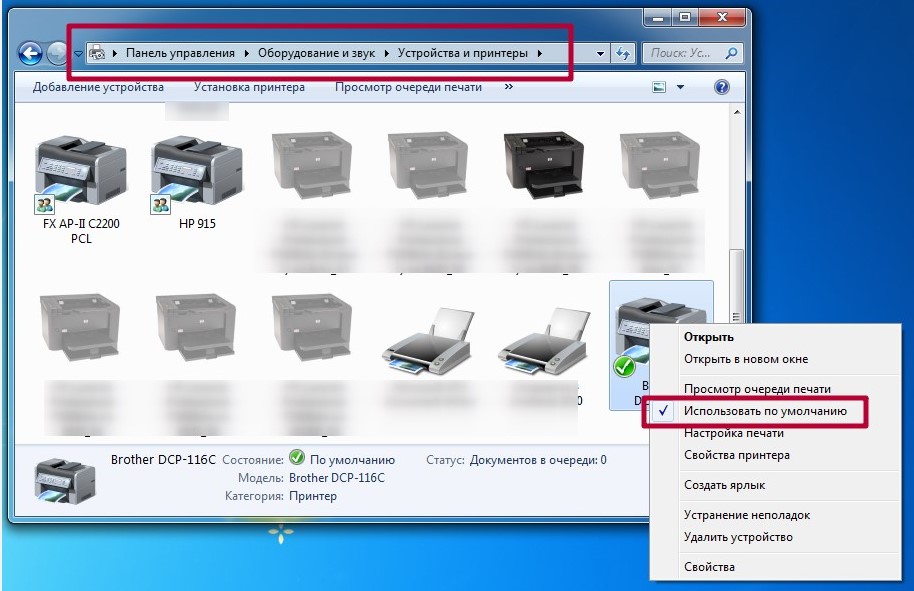Screen dimensions: 914x591
Task: Click the views icon on the toolbar
Action: click(661, 86)
